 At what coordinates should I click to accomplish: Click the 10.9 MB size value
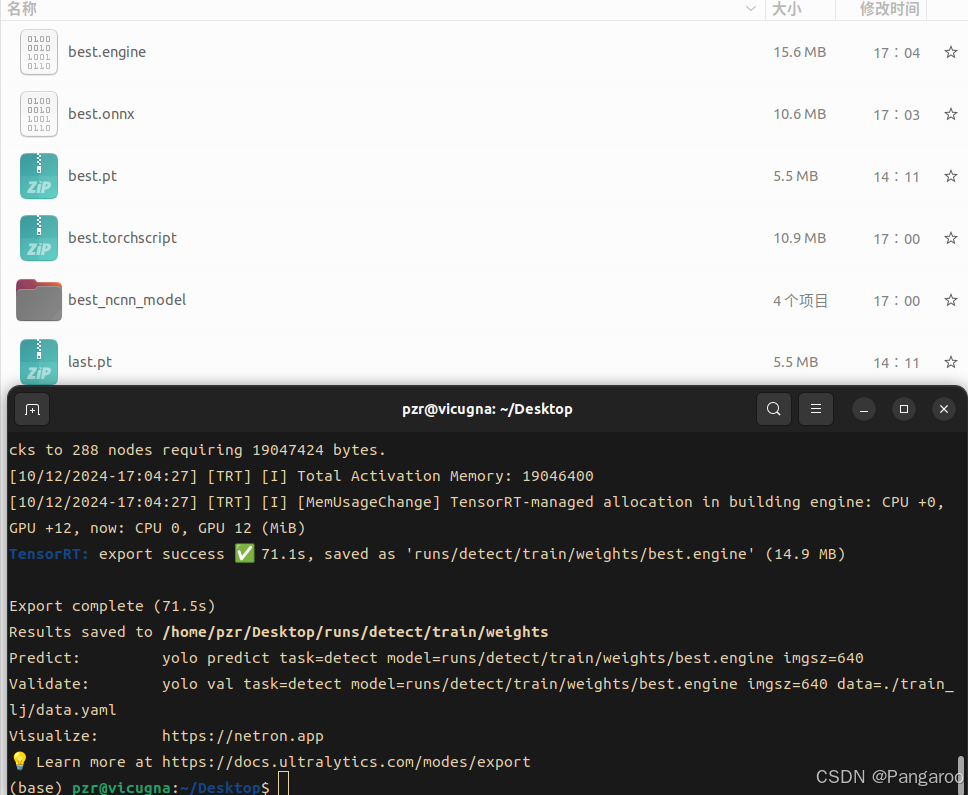pos(799,238)
